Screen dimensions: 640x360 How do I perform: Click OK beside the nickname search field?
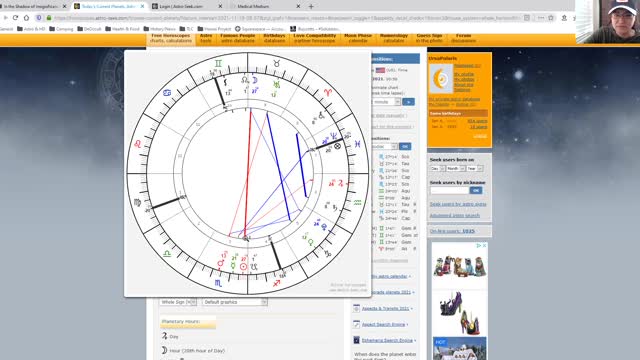tap(476, 190)
